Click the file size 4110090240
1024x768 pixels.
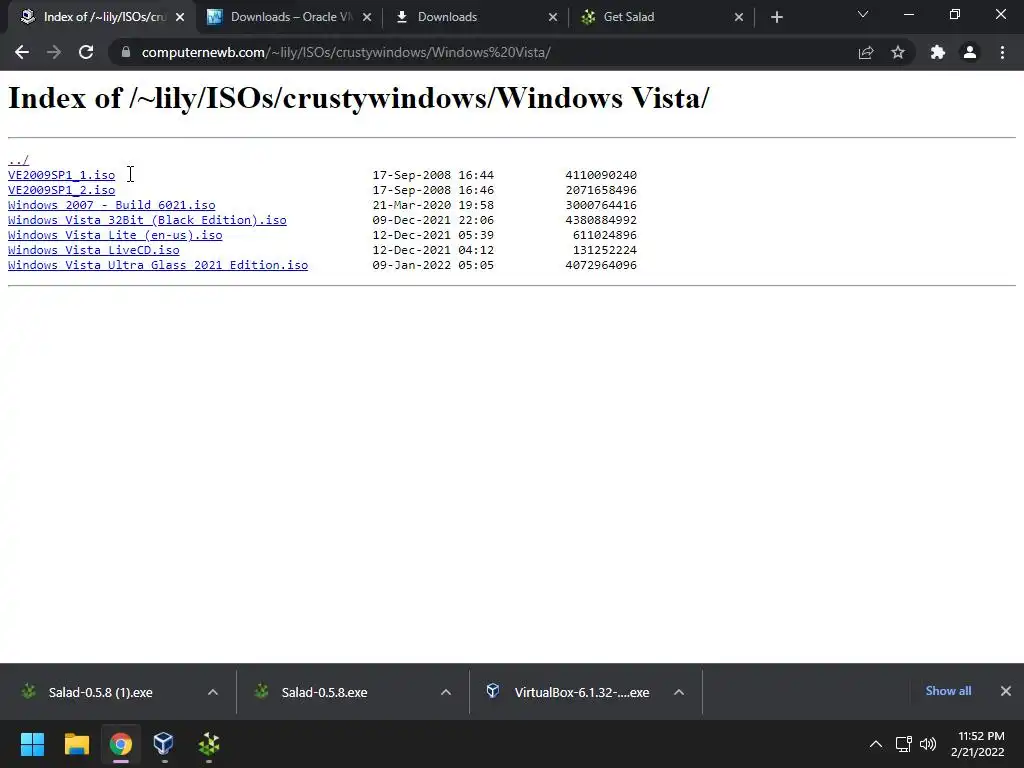point(601,175)
